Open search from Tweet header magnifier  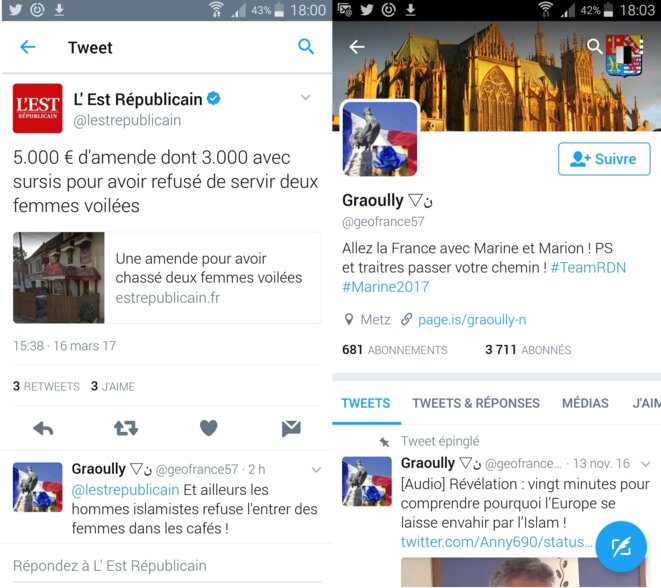(306, 46)
